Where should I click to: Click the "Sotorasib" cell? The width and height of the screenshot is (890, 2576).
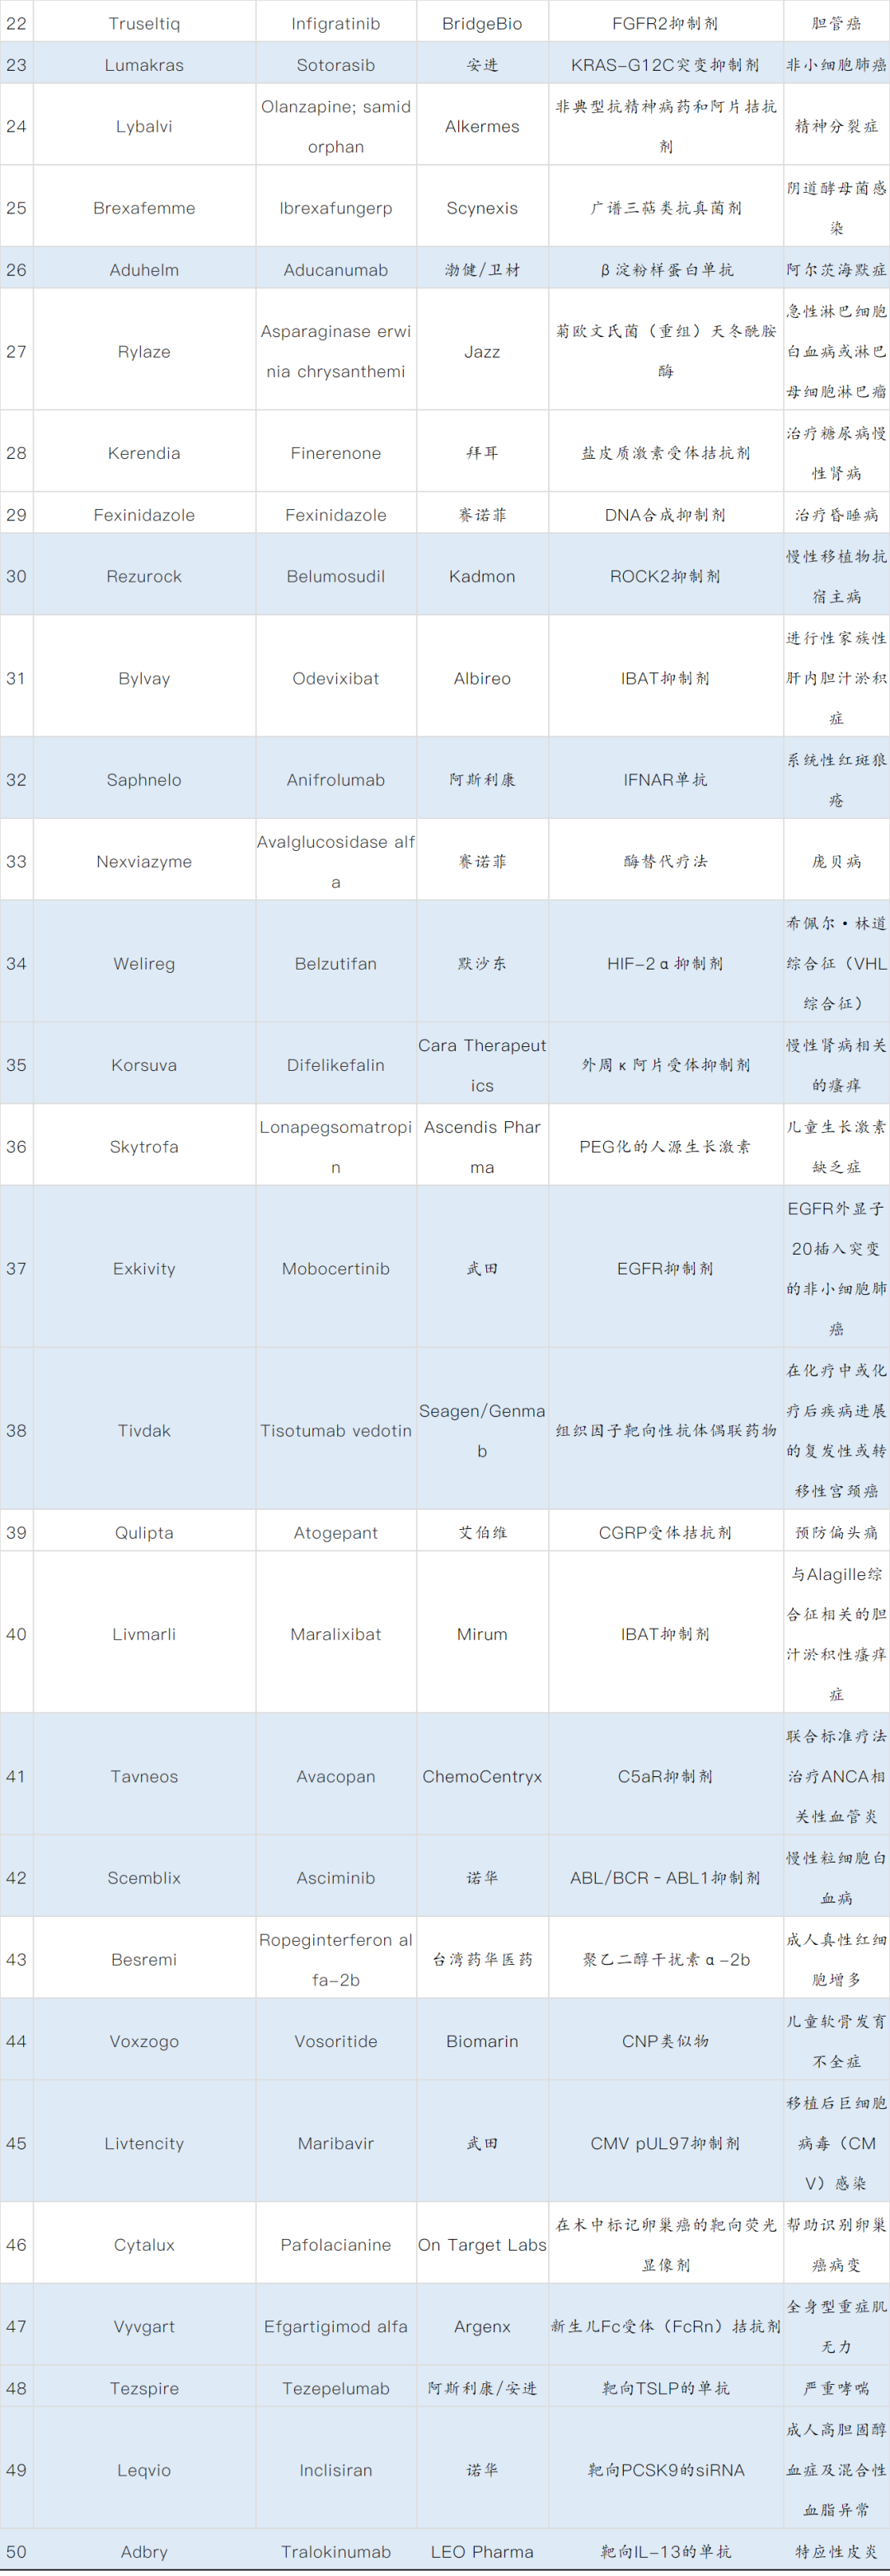(336, 65)
